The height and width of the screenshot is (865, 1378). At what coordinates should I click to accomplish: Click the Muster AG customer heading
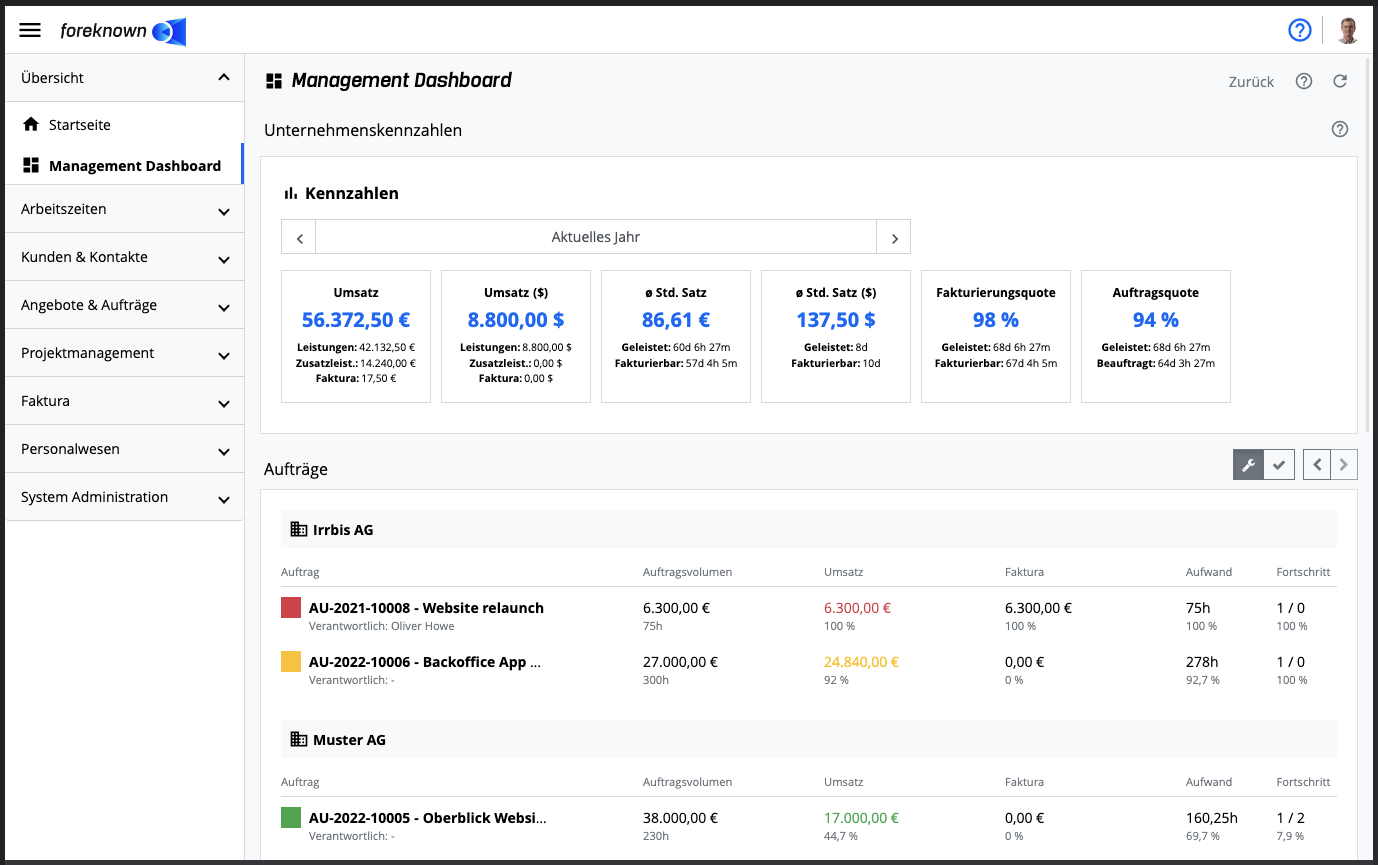(x=349, y=739)
